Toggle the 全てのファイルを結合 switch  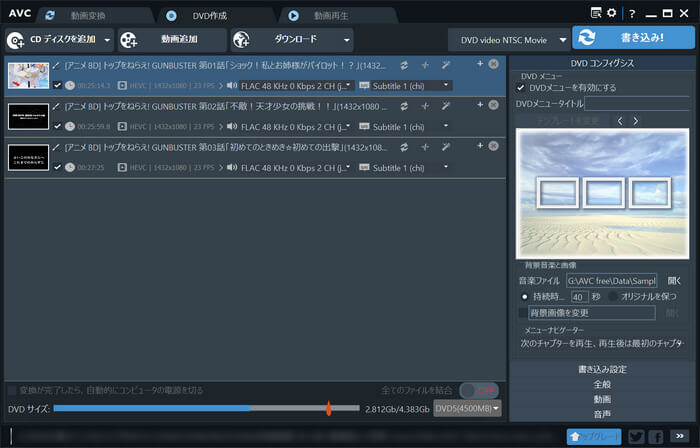(484, 390)
